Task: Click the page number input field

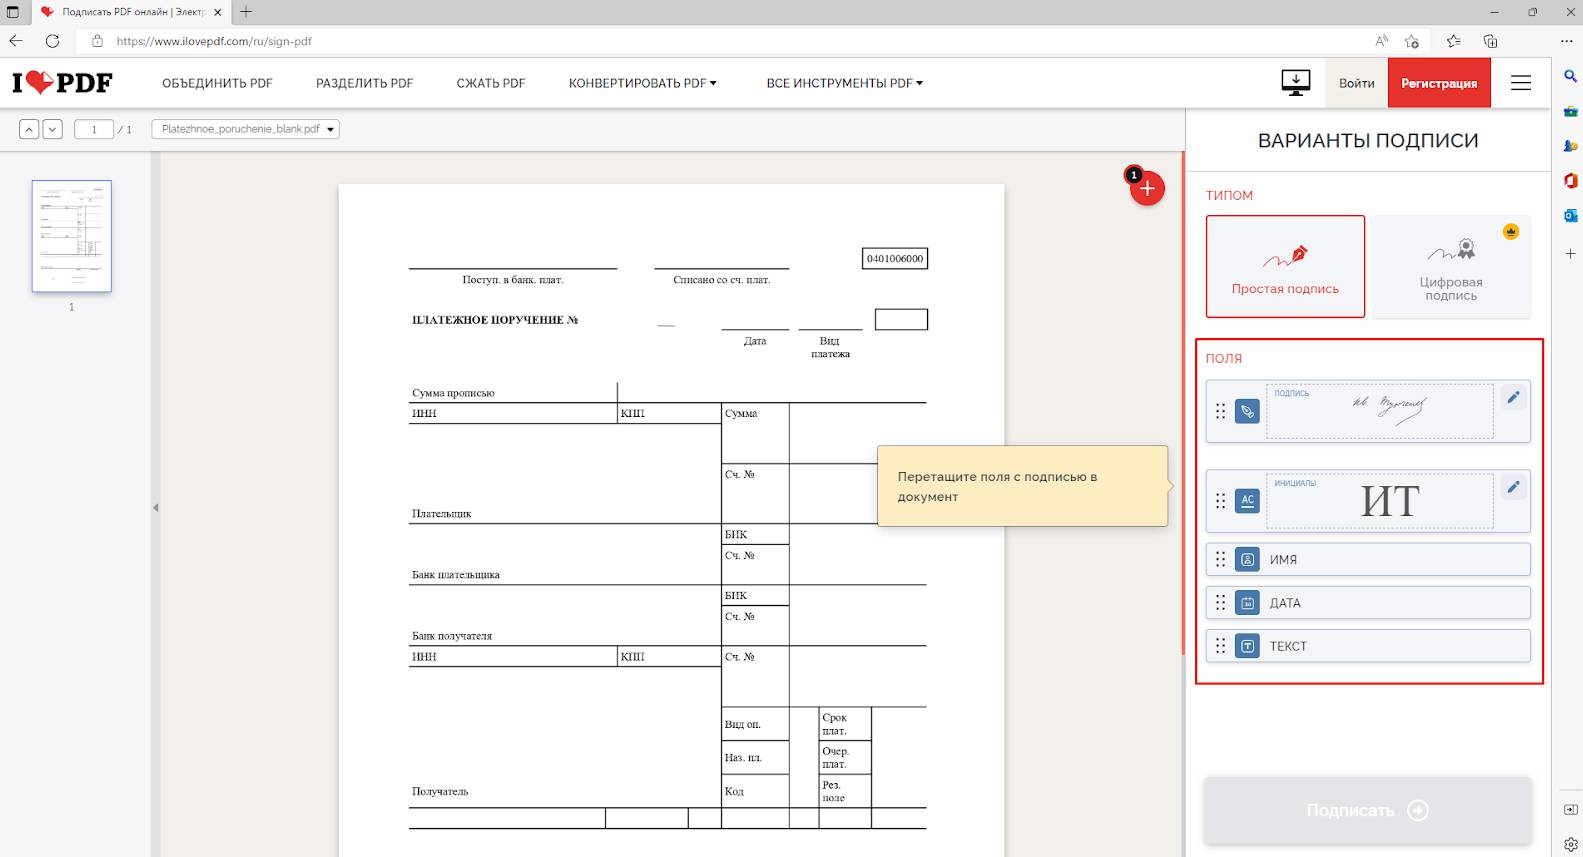Action: pos(94,129)
